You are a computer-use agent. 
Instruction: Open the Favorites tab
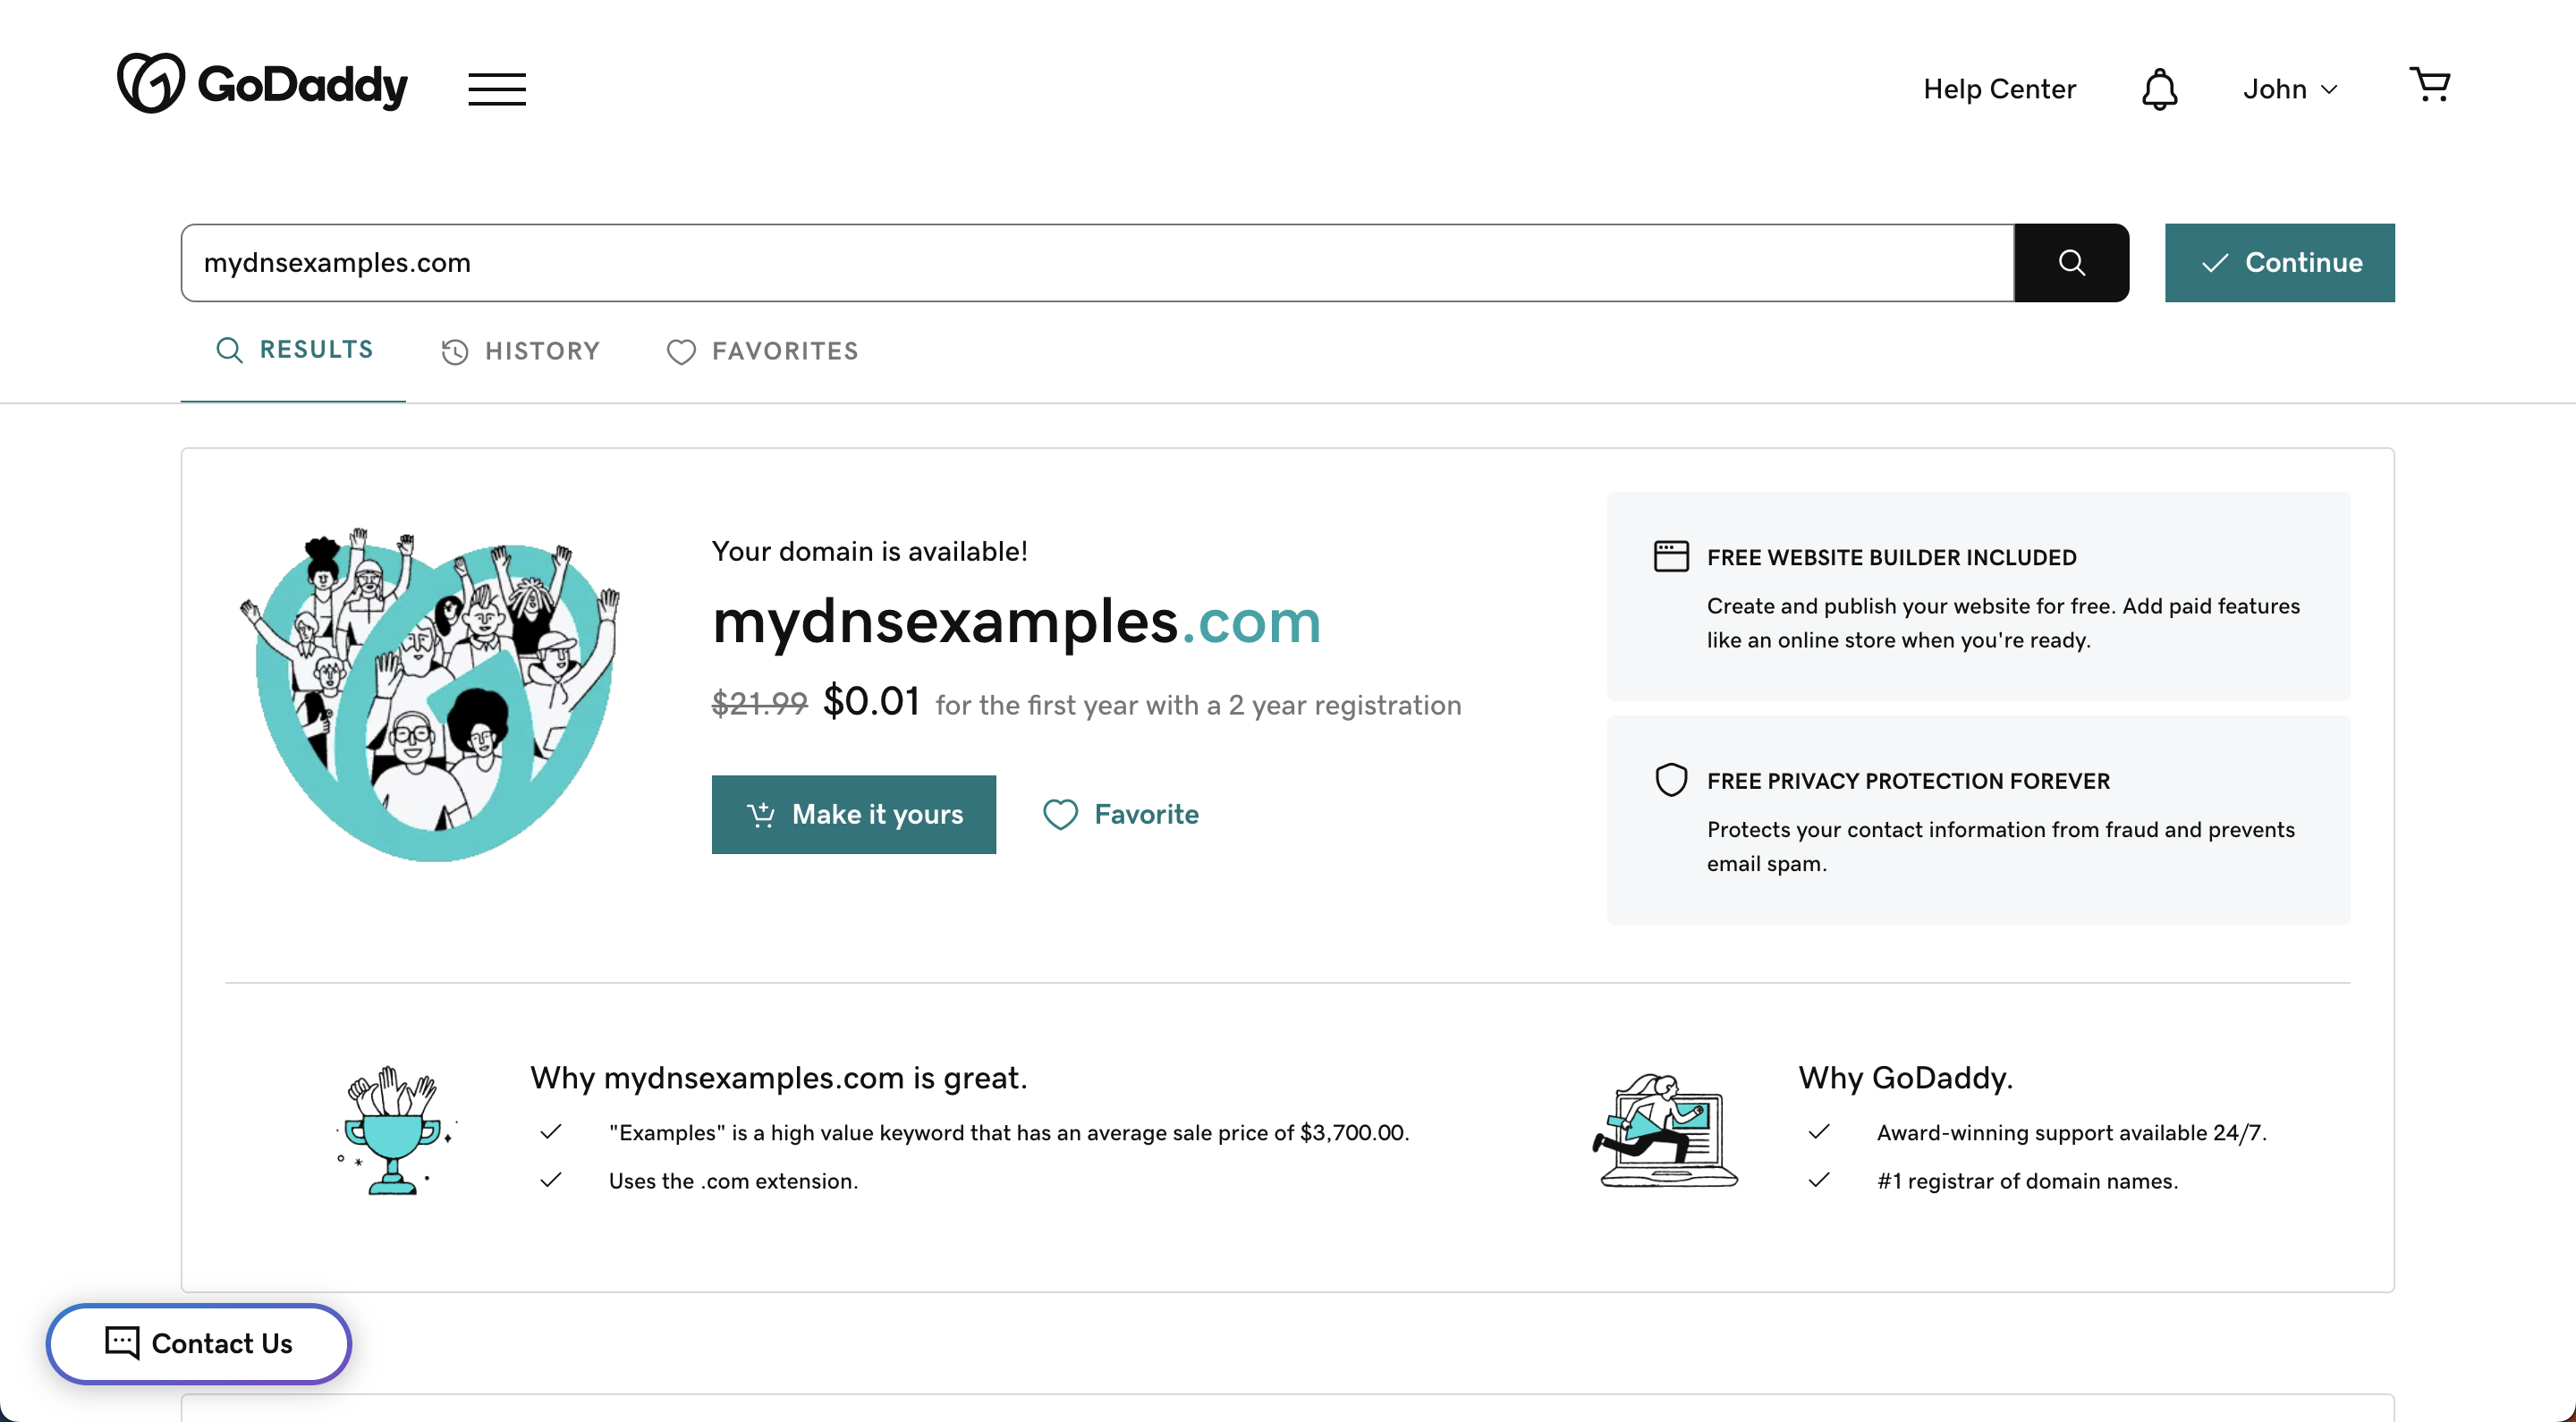click(763, 351)
